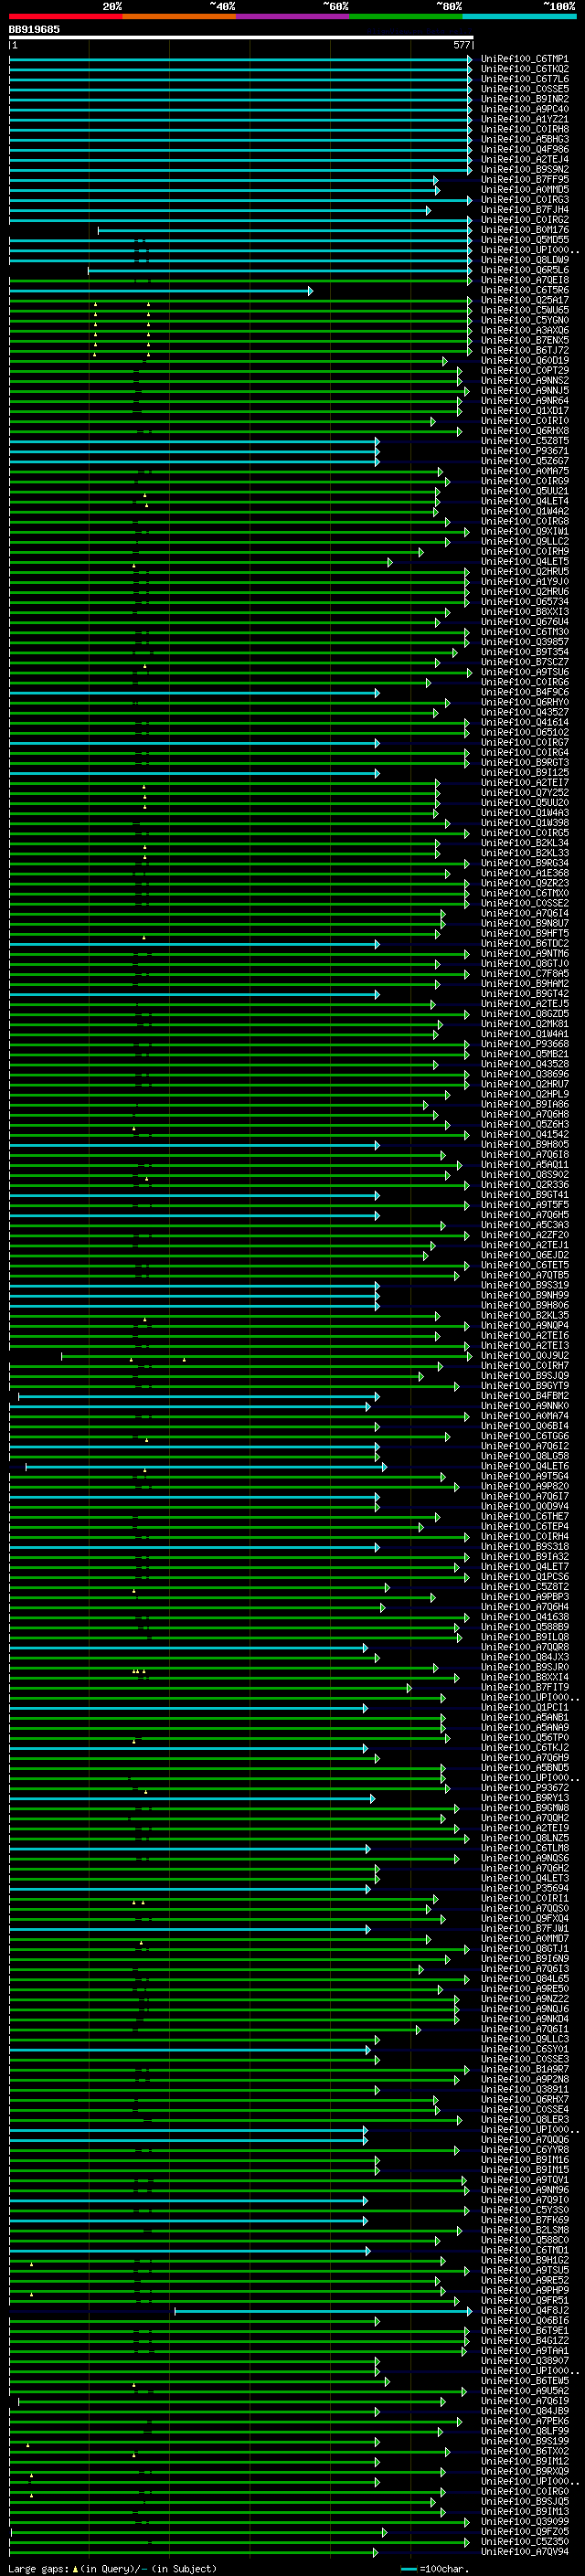This screenshot has width=585, height=2576.
Task: Click hit label UniRef100_Q9ZR23
Action: tap(525, 883)
